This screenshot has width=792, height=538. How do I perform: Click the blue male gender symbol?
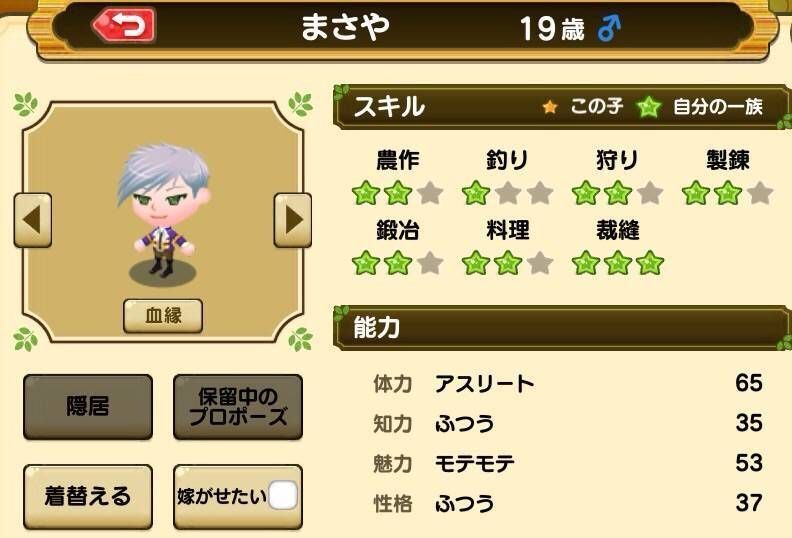(609, 28)
